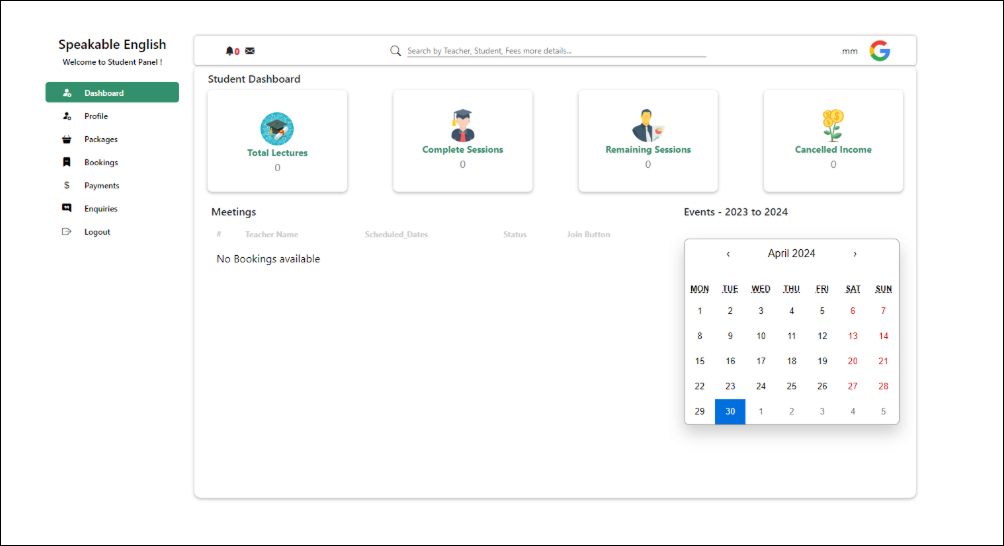Click the Profile sidebar icon

click(x=67, y=116)
